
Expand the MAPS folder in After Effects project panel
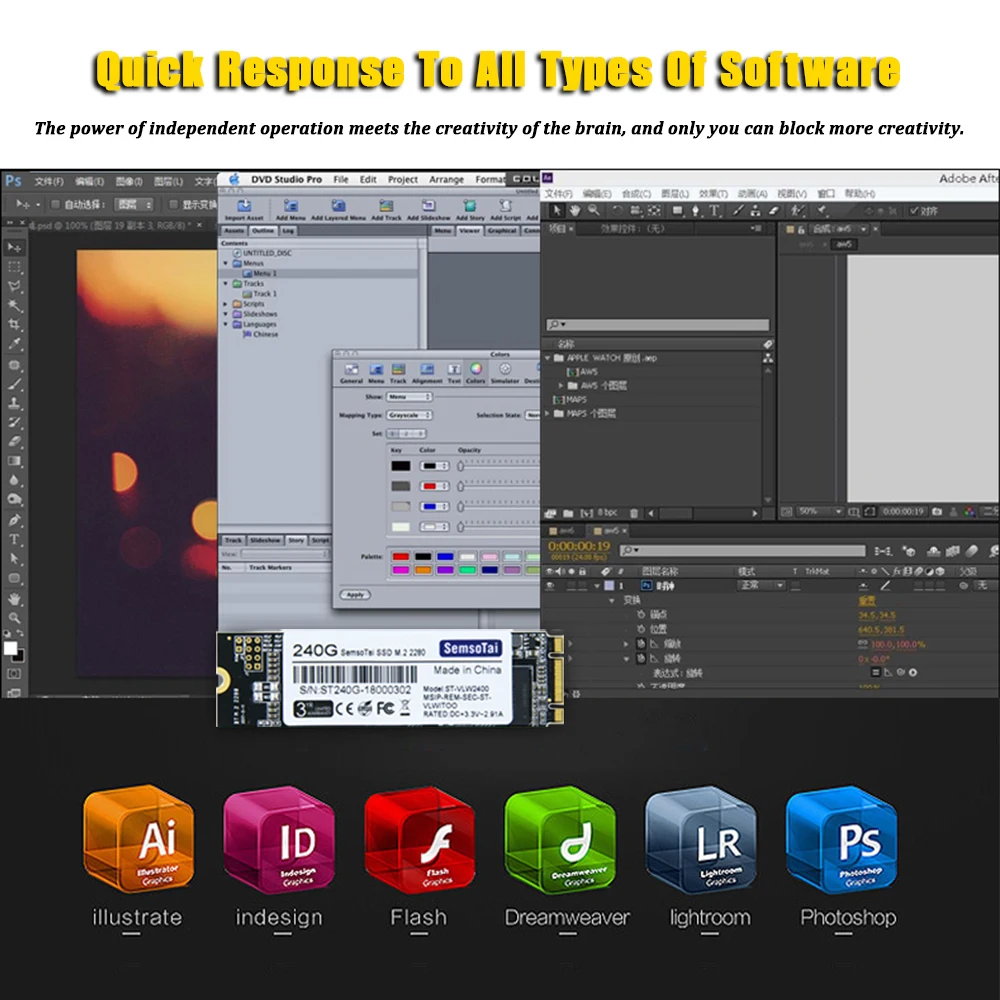548,413
